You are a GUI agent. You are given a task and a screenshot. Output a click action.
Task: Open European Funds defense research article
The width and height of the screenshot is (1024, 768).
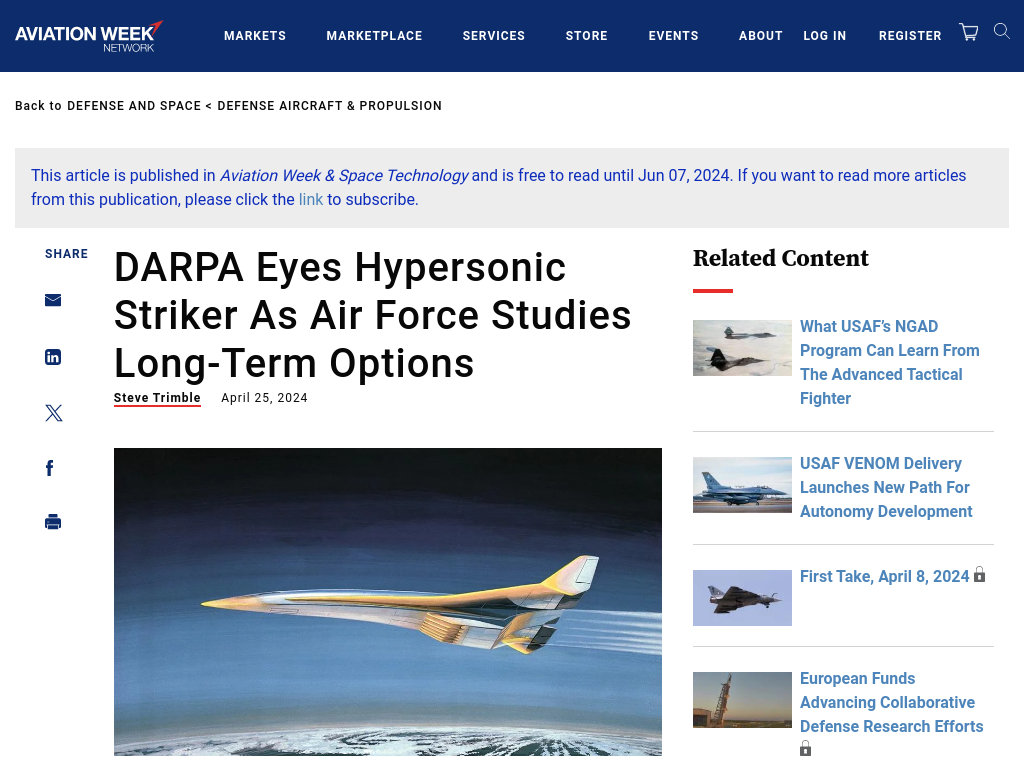[891, 703]
